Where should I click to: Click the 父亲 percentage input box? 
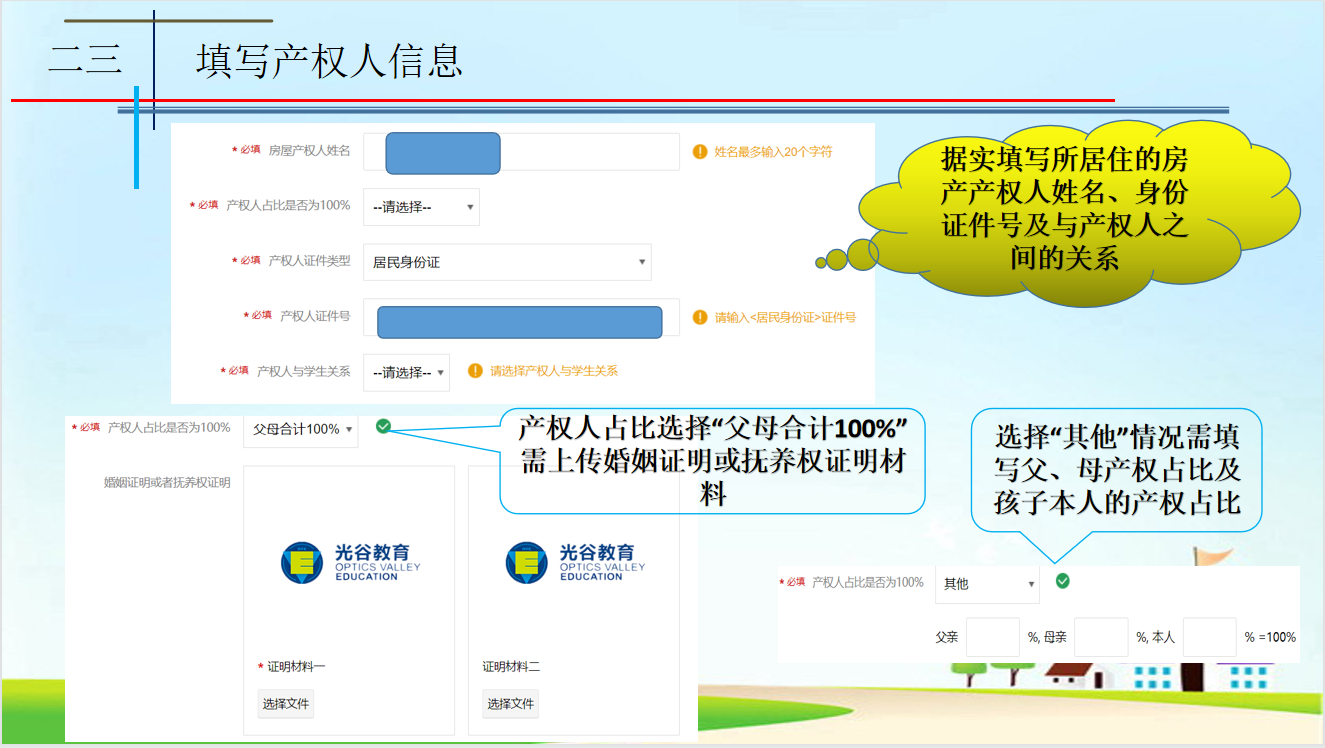tap(993, 637)
